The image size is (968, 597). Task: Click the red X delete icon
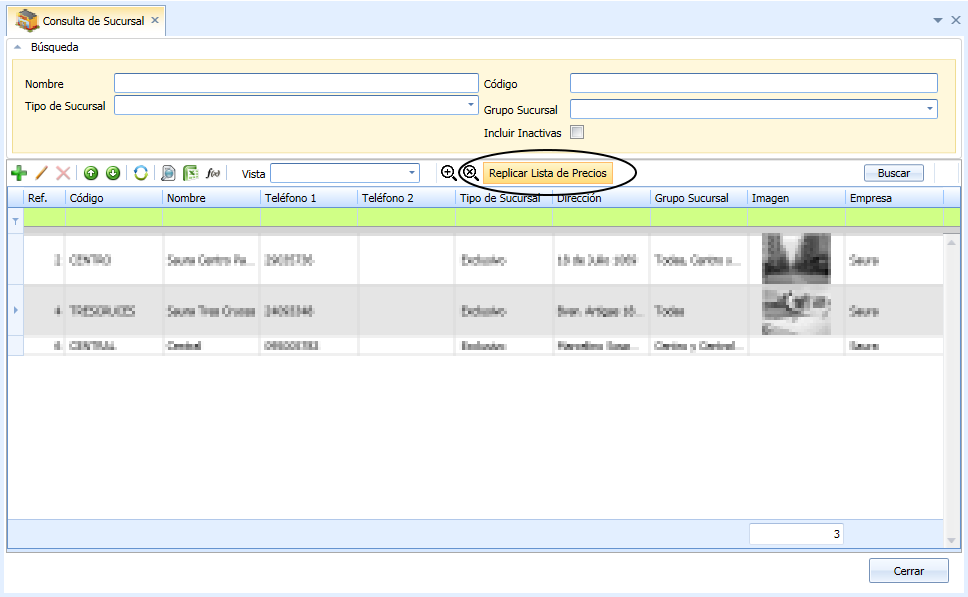point(63,173)
